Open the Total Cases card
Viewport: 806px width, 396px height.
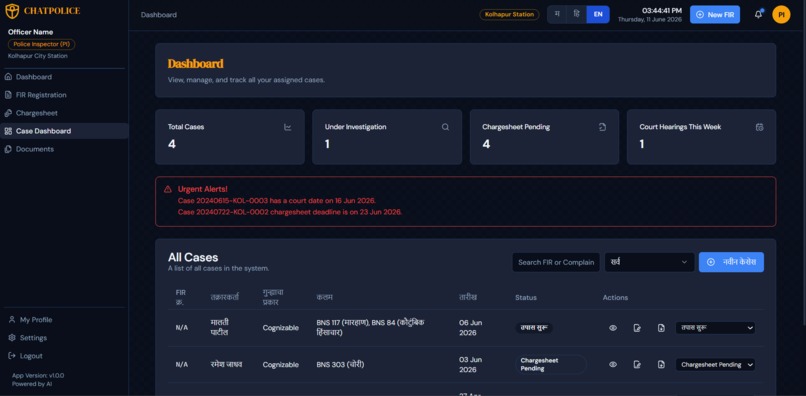tap(230, 137)
